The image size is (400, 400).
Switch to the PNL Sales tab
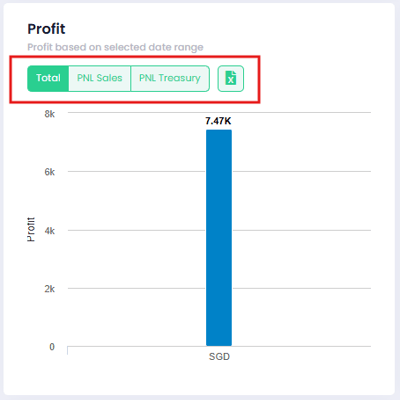100,78
